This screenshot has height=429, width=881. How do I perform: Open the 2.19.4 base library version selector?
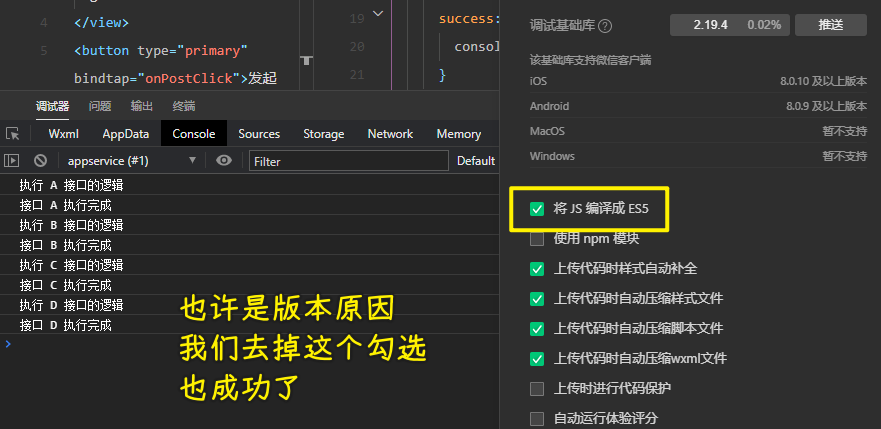coord(730,25)
